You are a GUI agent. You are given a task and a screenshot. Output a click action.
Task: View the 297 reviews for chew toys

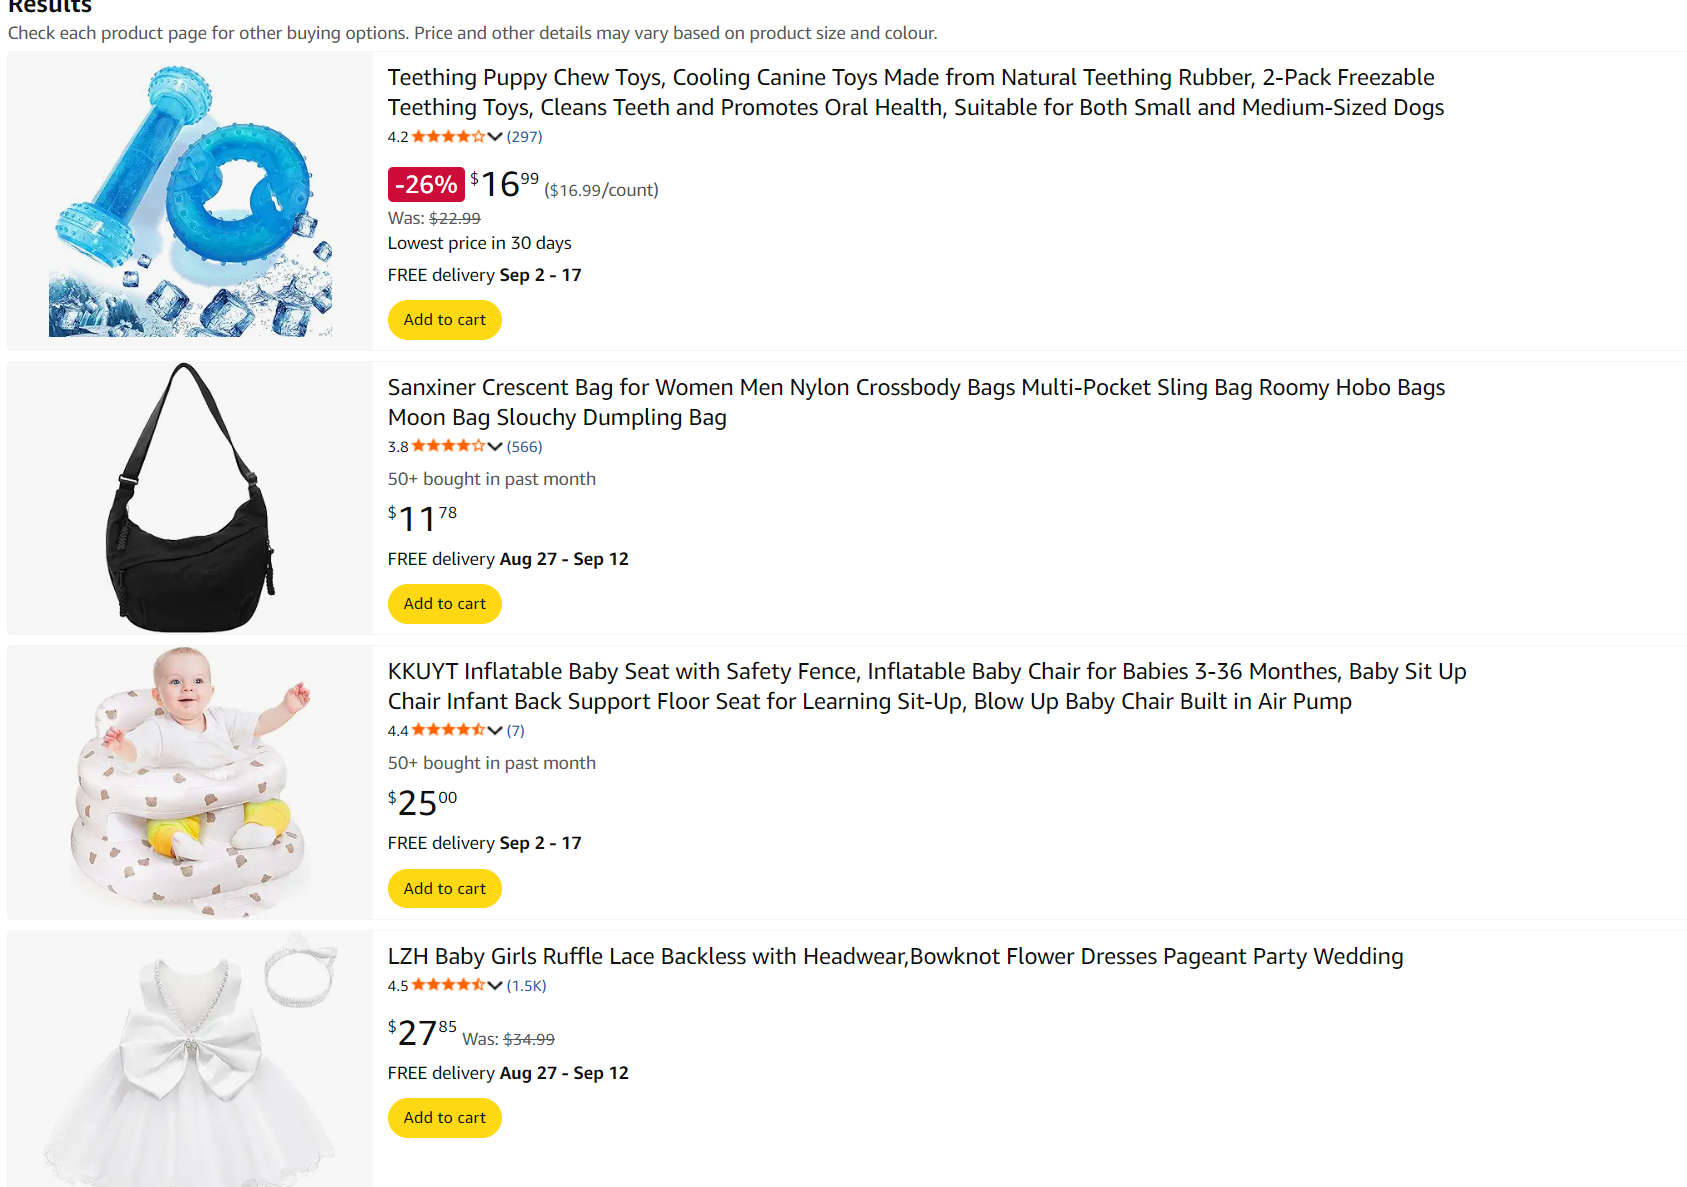(x=524, y=137)
